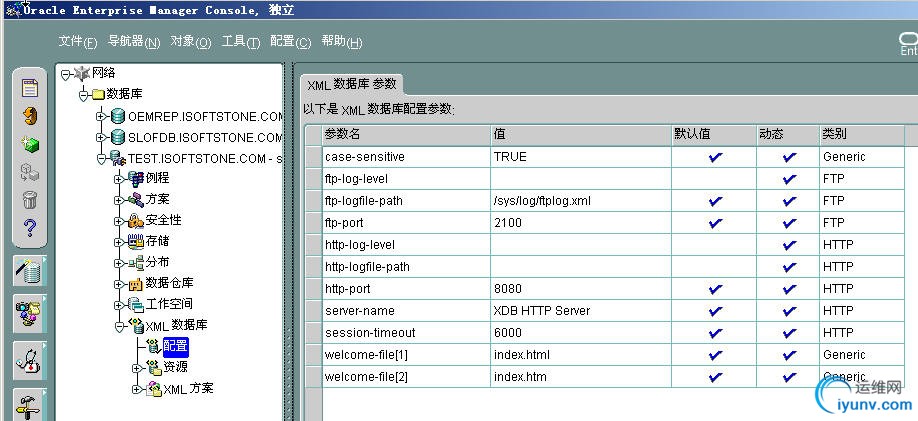The height and width of the screenshot is (421, 918).
Task: Click the XML Database node icon
Action: click(x=135, y=326)
